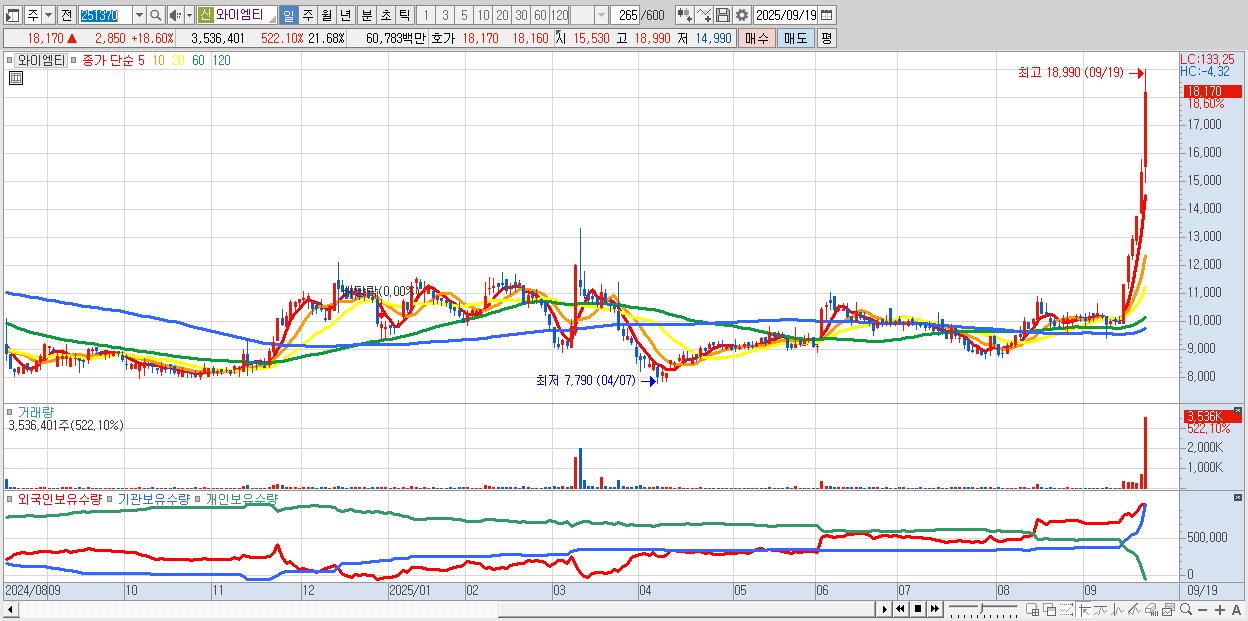This screenshot has width=1248, height=621.
Task: Switch the chart to the tick 틱 period
Action: point(404,15)
